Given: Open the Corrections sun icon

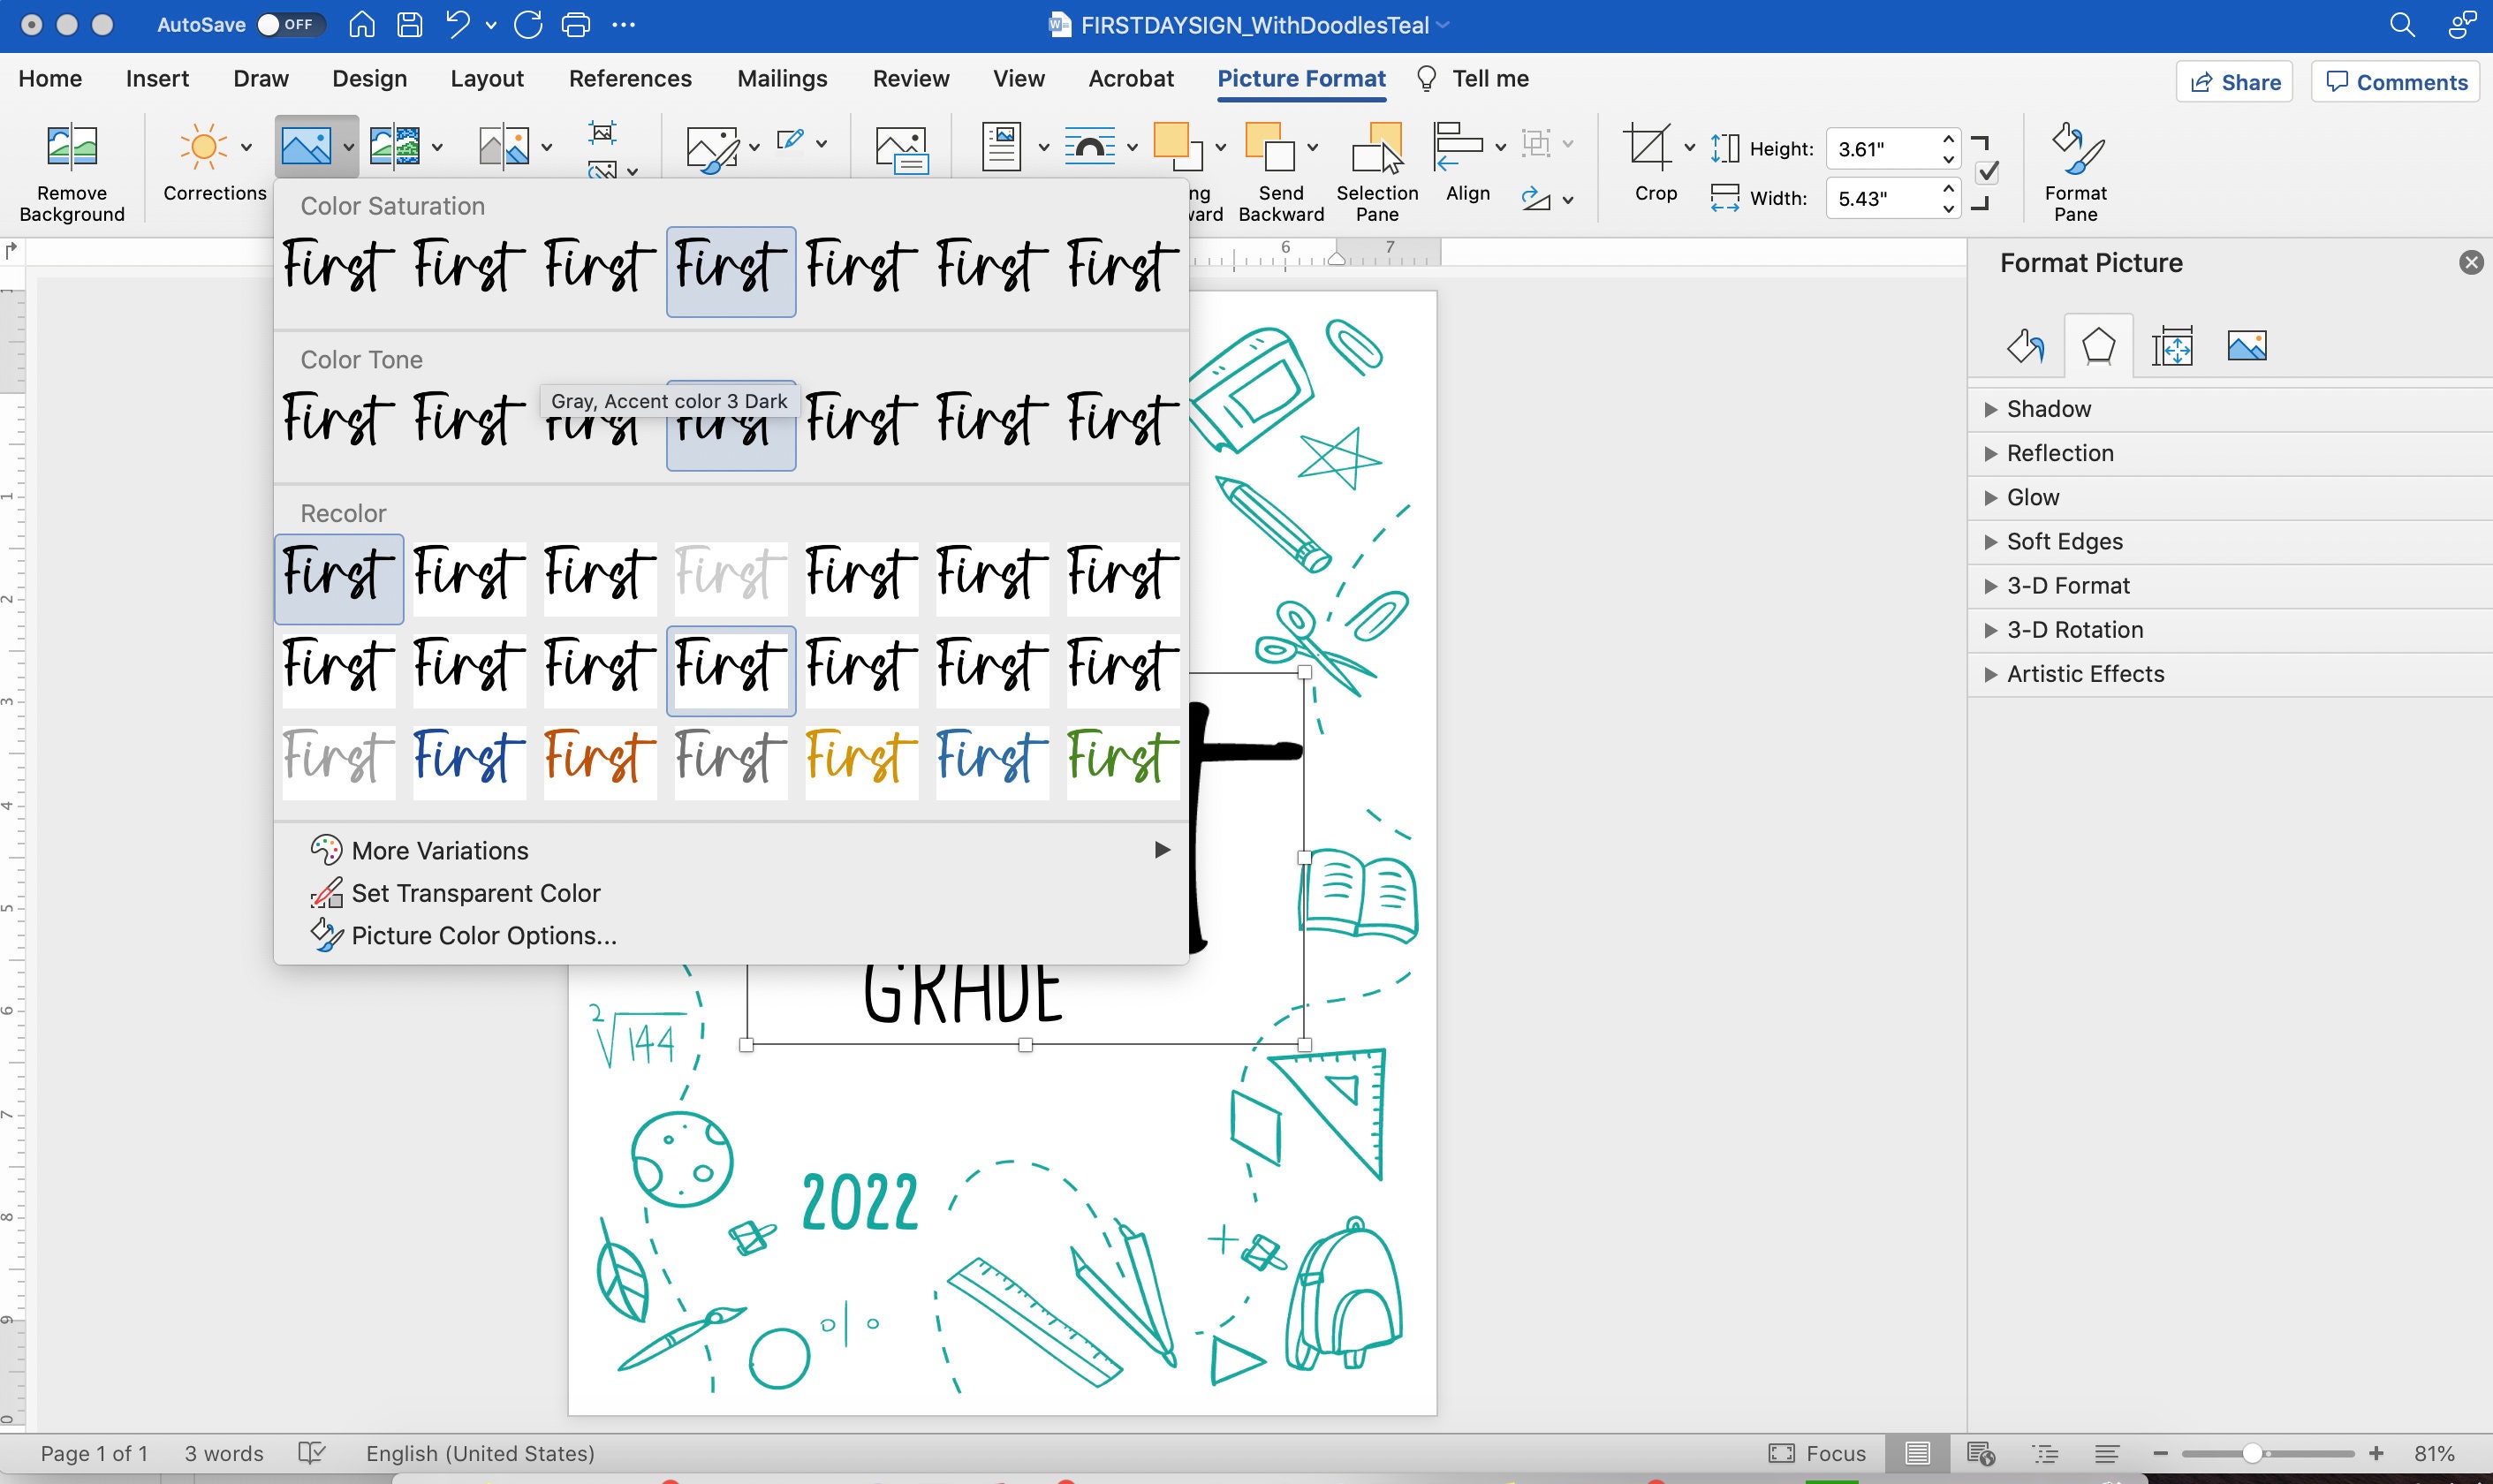Looking at the screenshot, I should point(203,147).
